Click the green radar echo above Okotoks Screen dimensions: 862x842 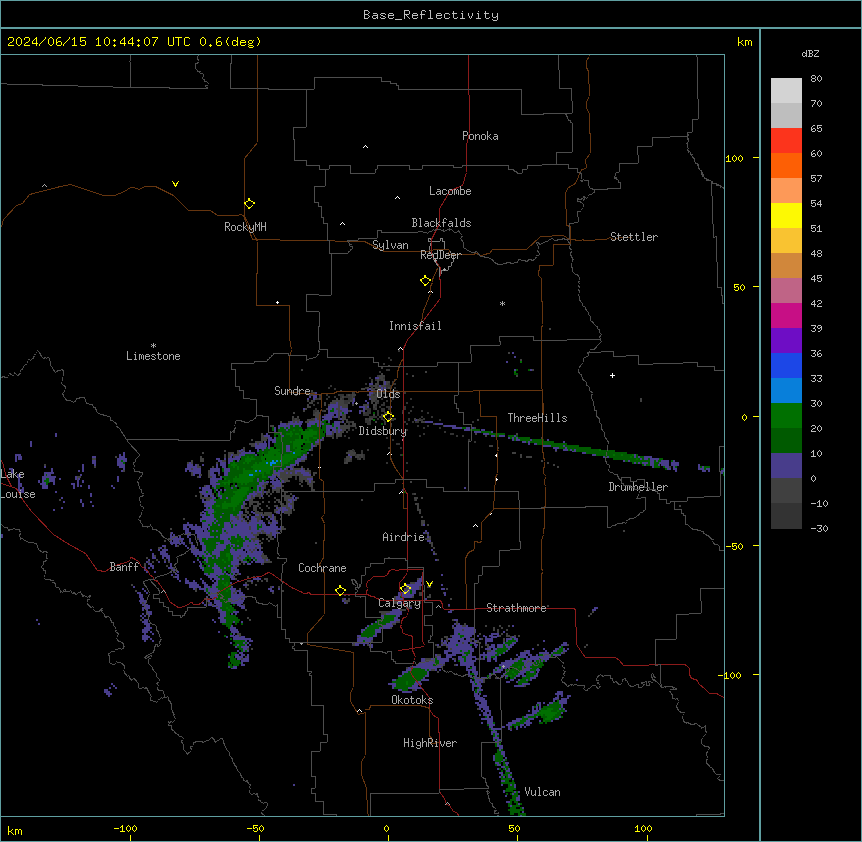pyautogui.click(x=410, y=679)
